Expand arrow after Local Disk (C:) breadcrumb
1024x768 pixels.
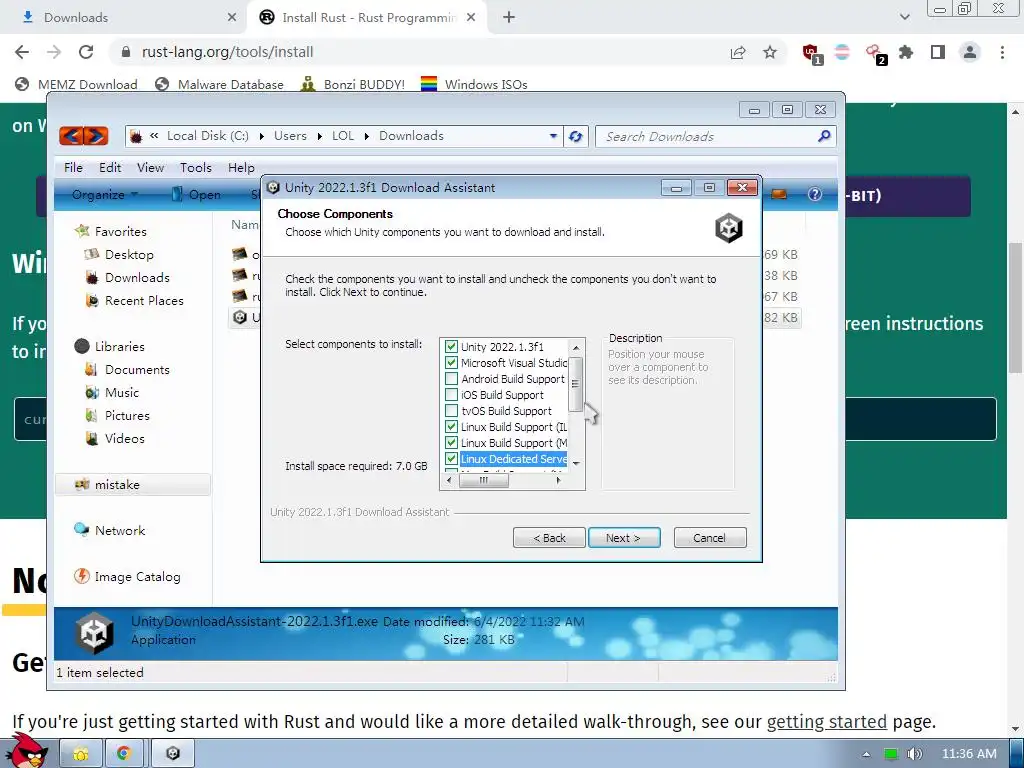(261, 136)
